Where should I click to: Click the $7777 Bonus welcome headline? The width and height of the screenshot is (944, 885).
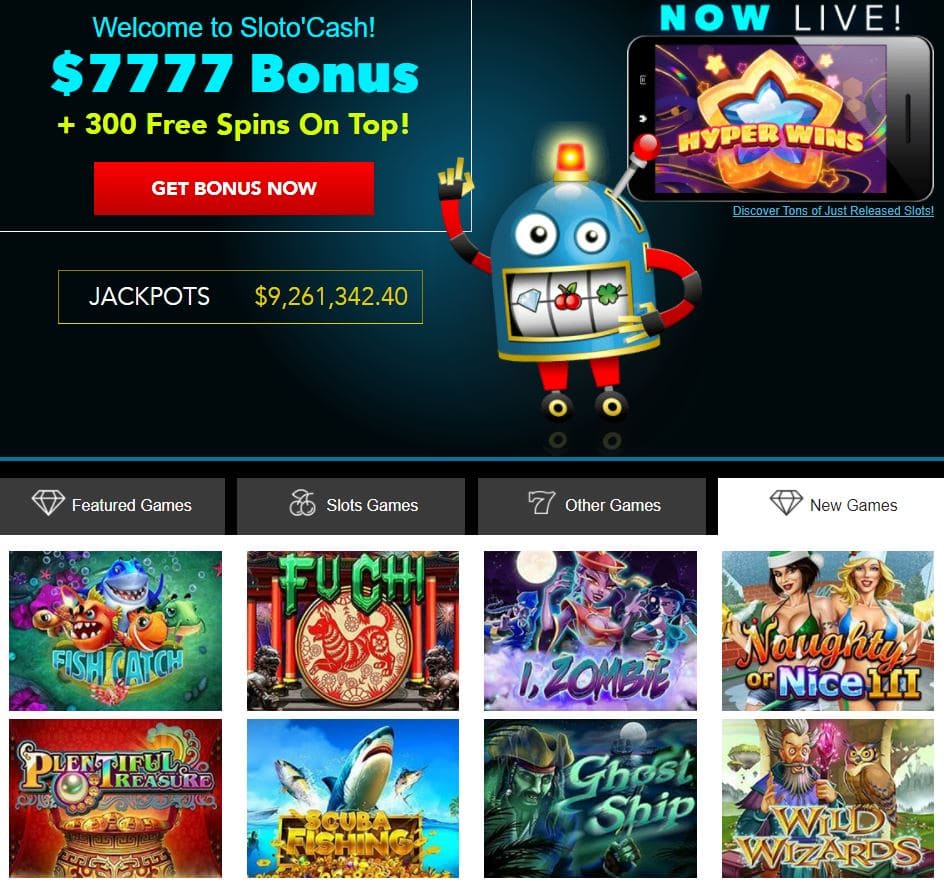click(234, 73)
